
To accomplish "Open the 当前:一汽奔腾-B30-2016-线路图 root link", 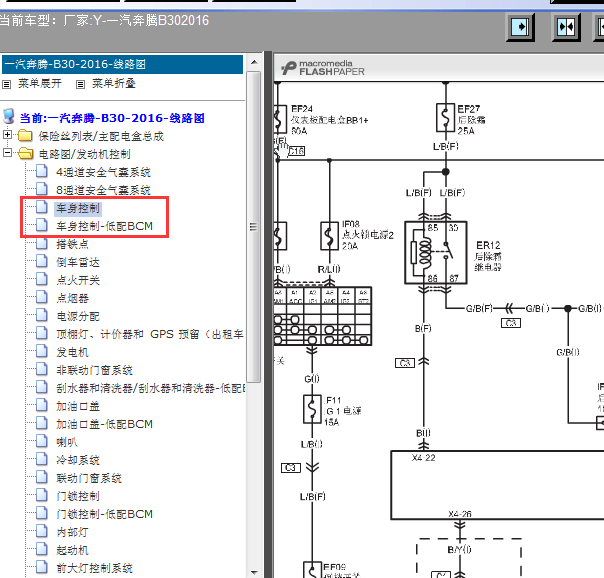I will click(112, 118).
